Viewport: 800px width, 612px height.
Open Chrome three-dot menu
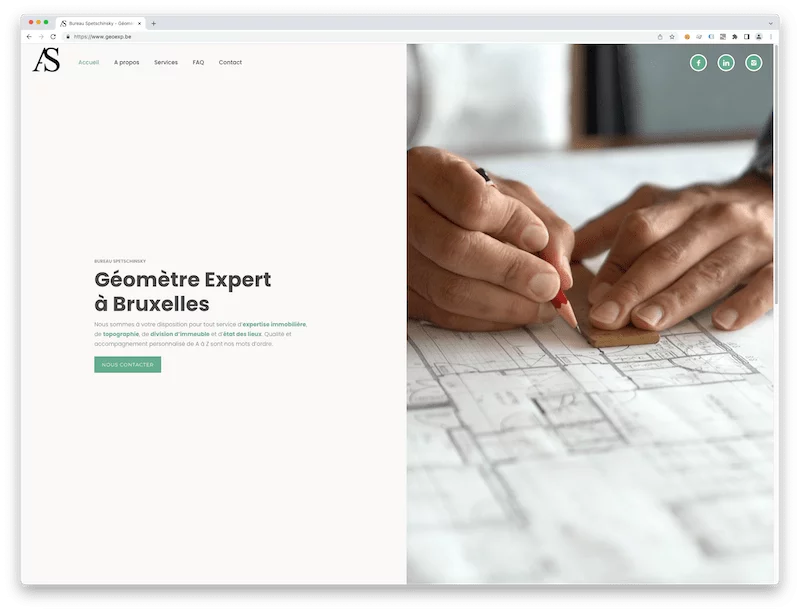(x=770, y=37)
